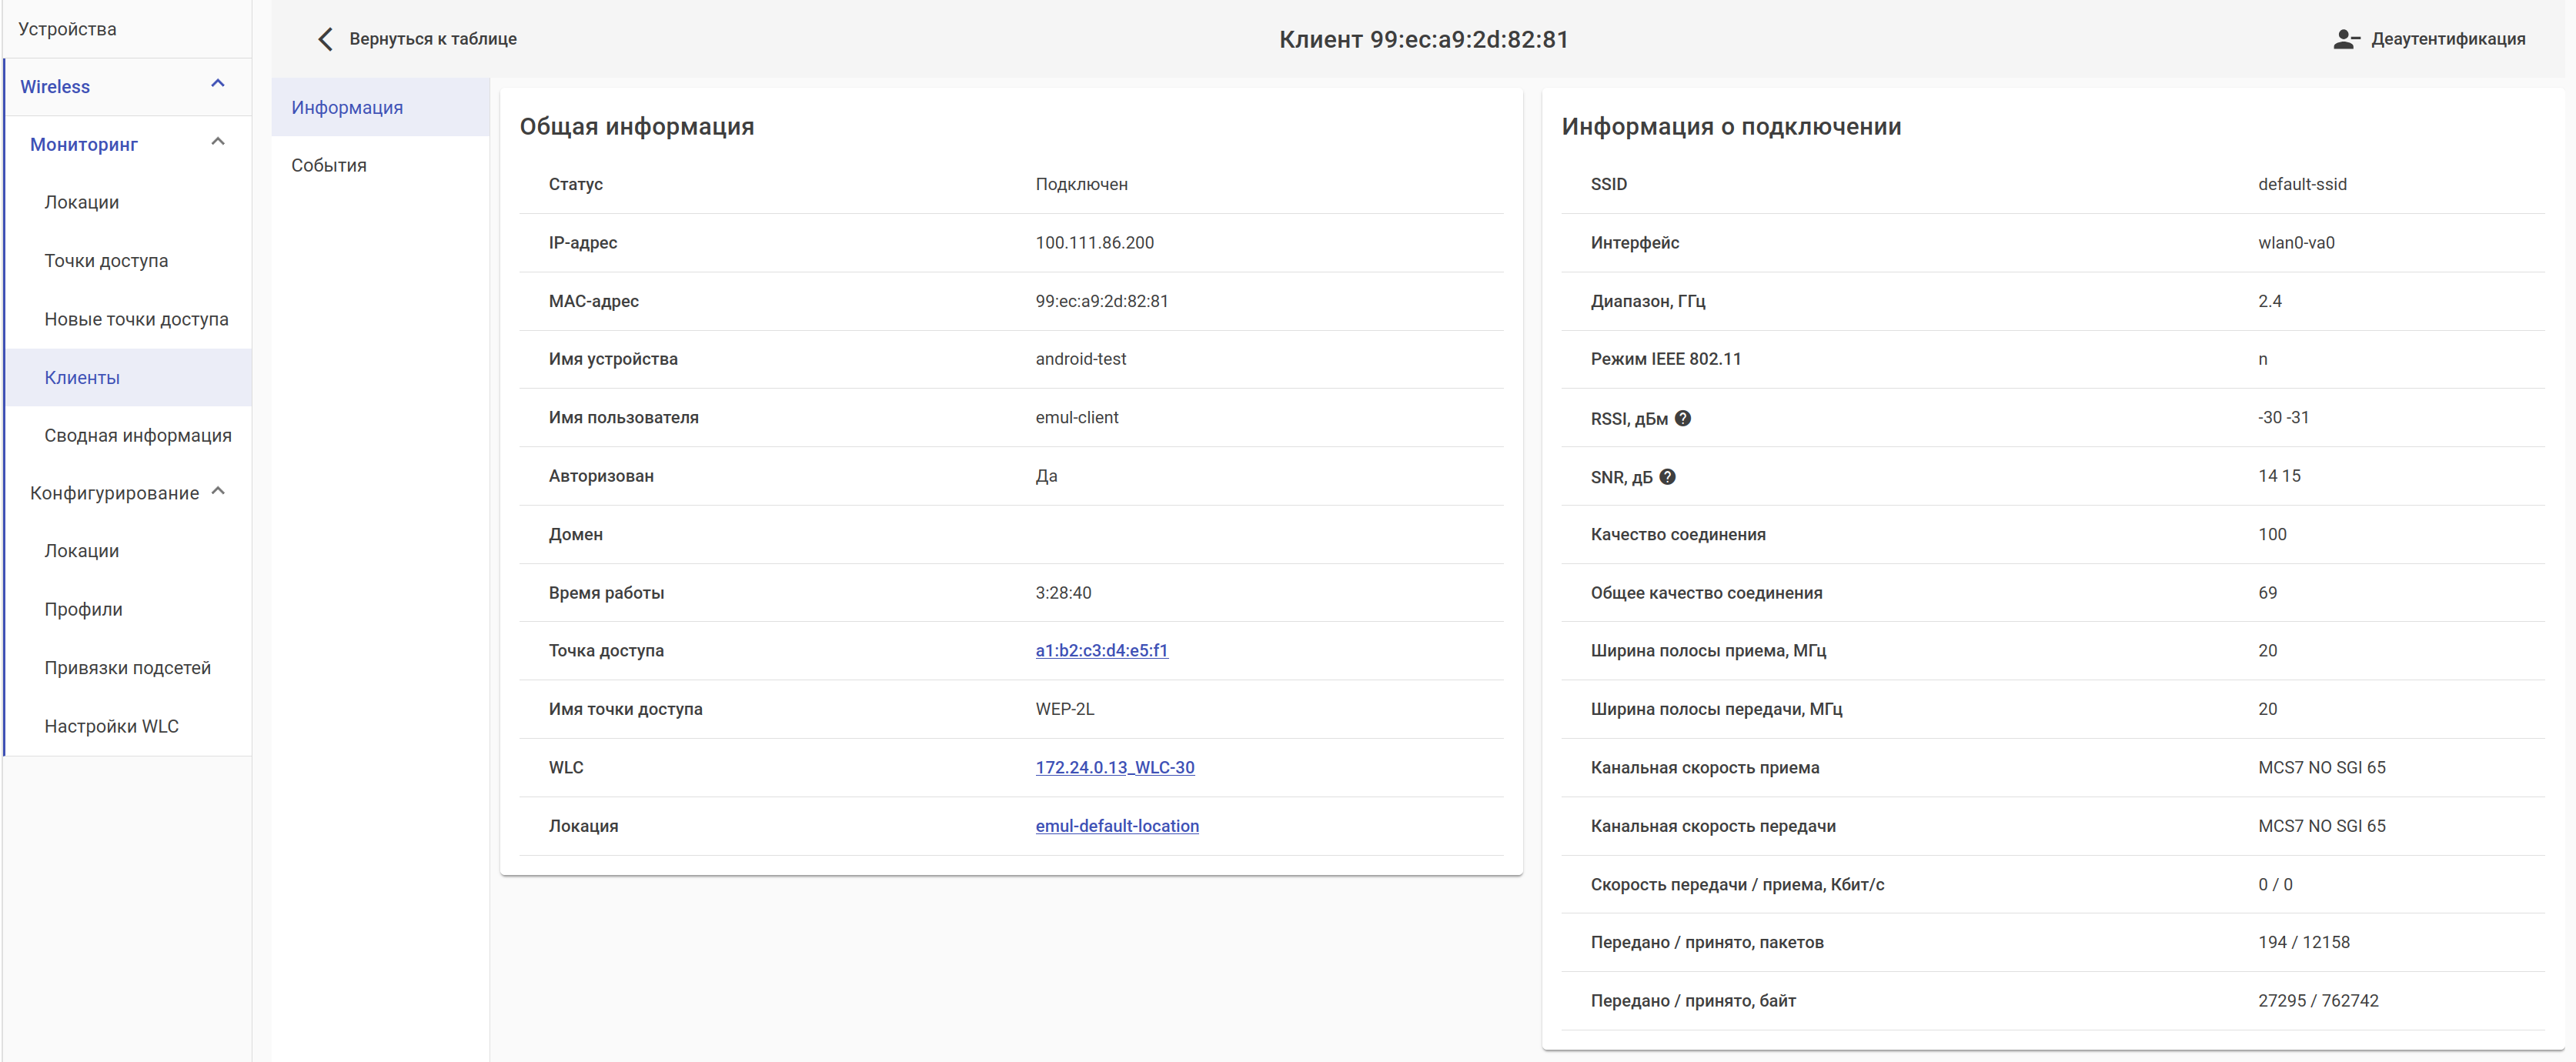
Task: Open Новые точки доступа page
Action: coord(136,319)
